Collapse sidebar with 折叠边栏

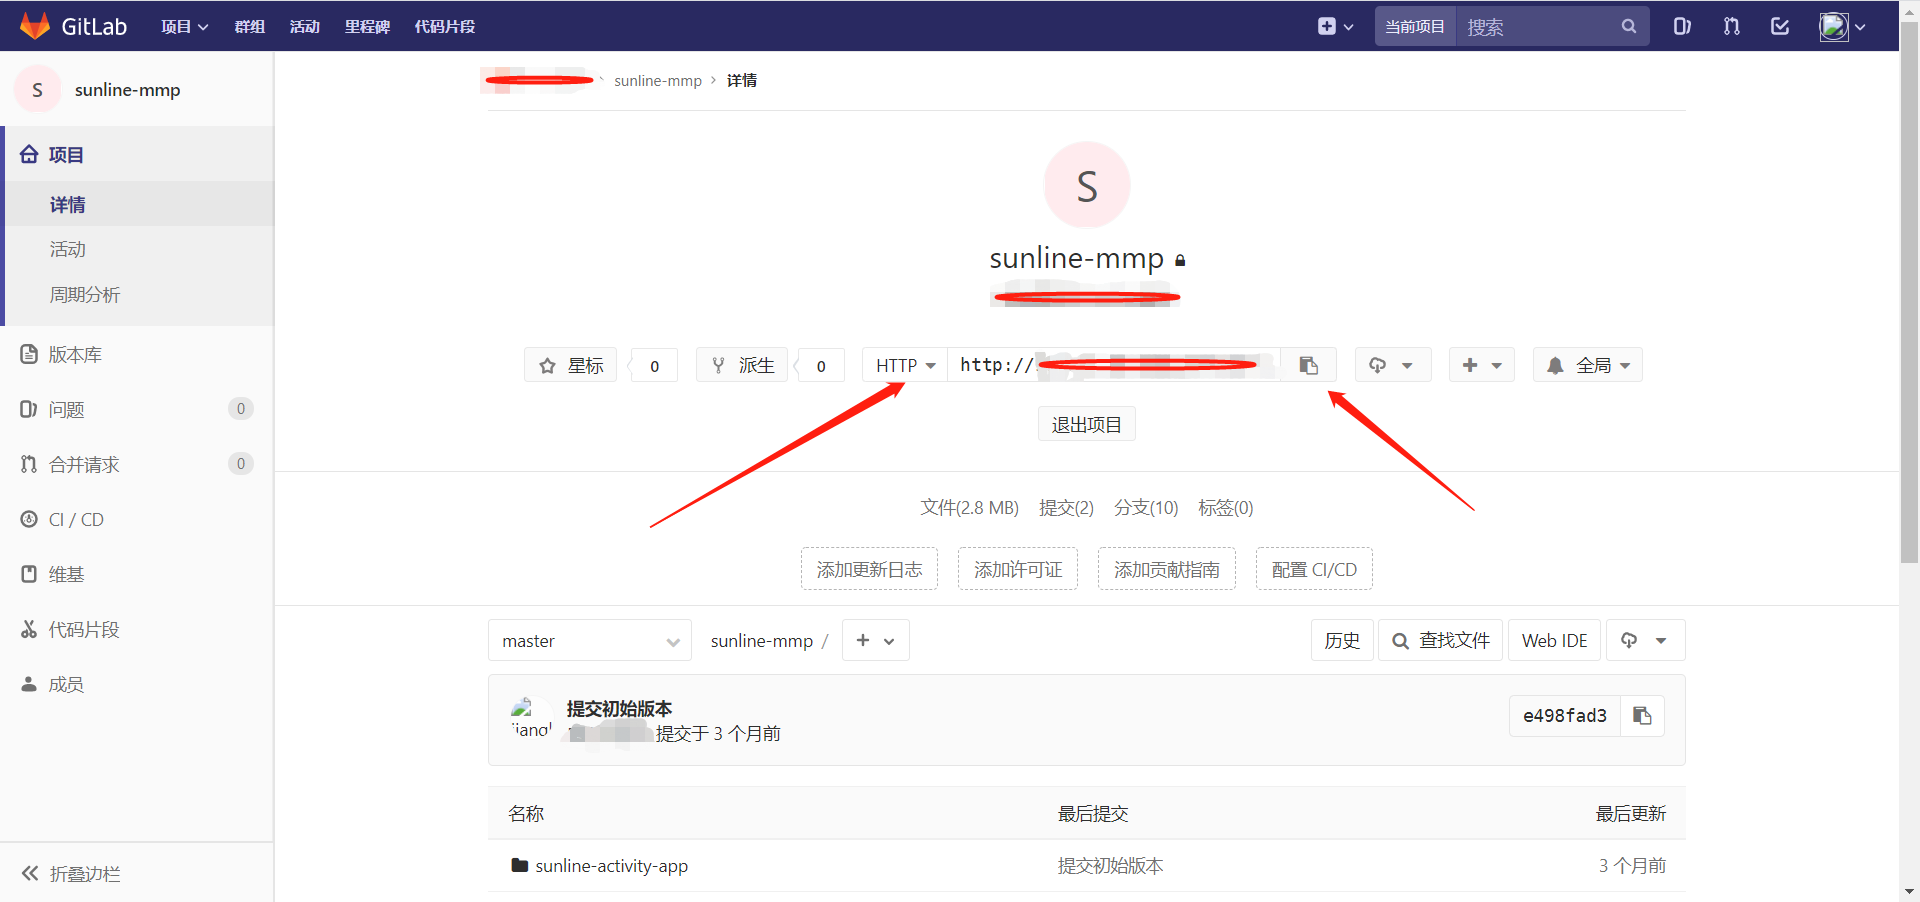tap(137, 874)
